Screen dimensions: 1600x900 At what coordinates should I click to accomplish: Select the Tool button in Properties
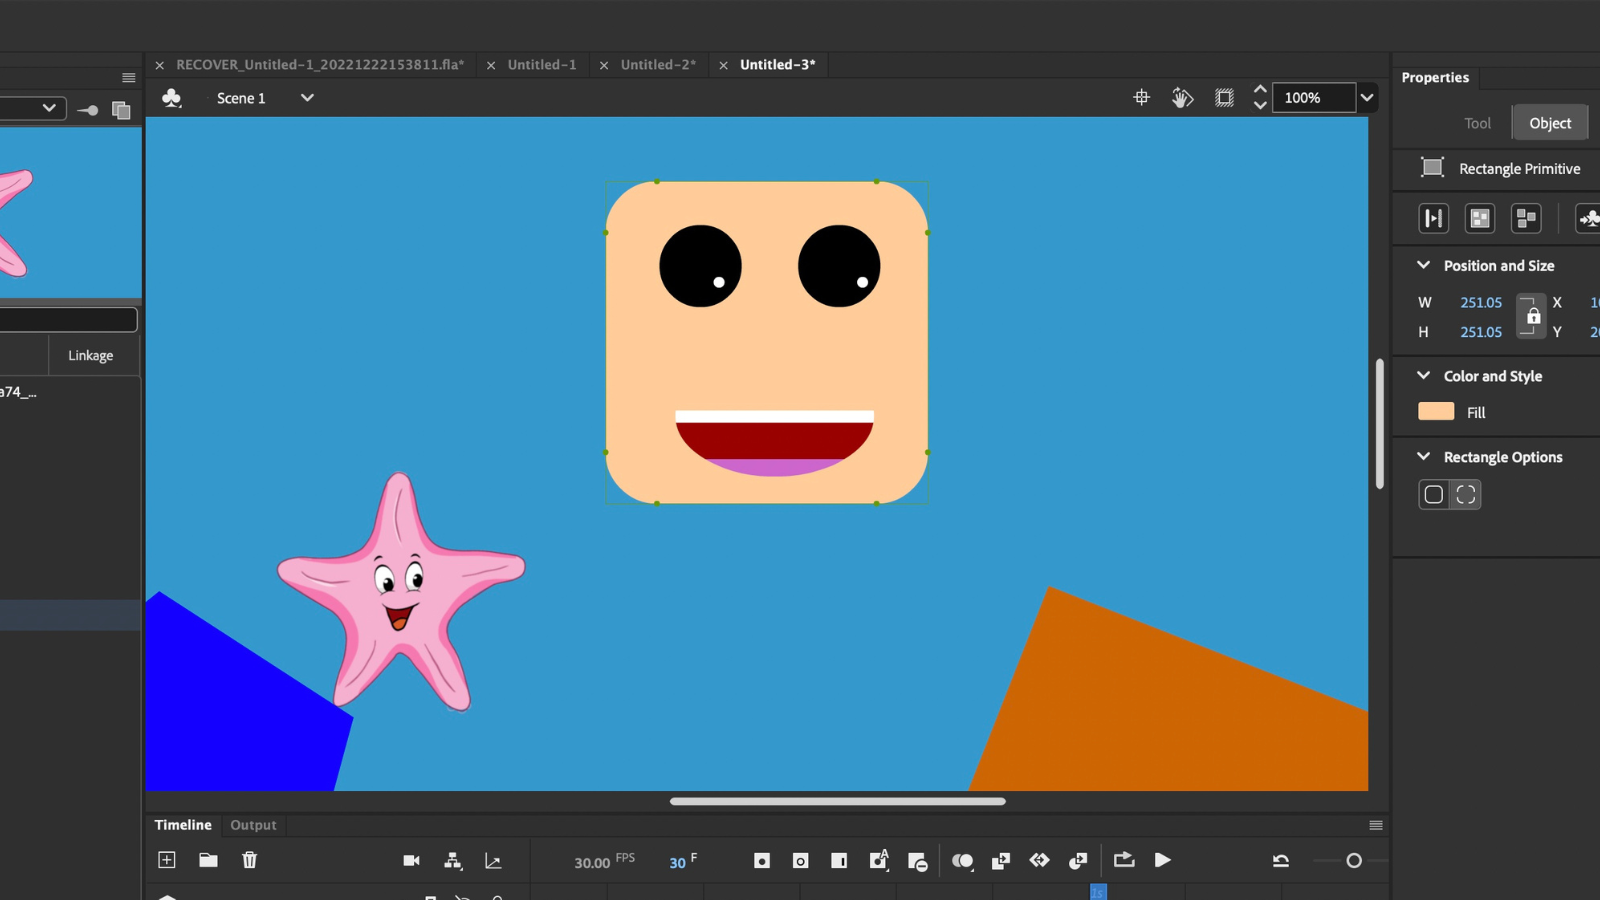tap(1477, 123)
